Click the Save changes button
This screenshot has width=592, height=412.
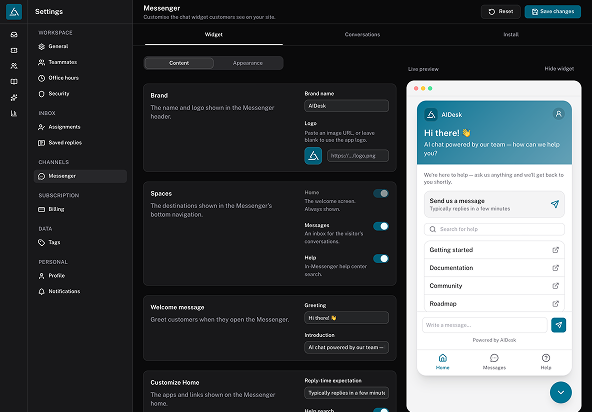[553, 12]
